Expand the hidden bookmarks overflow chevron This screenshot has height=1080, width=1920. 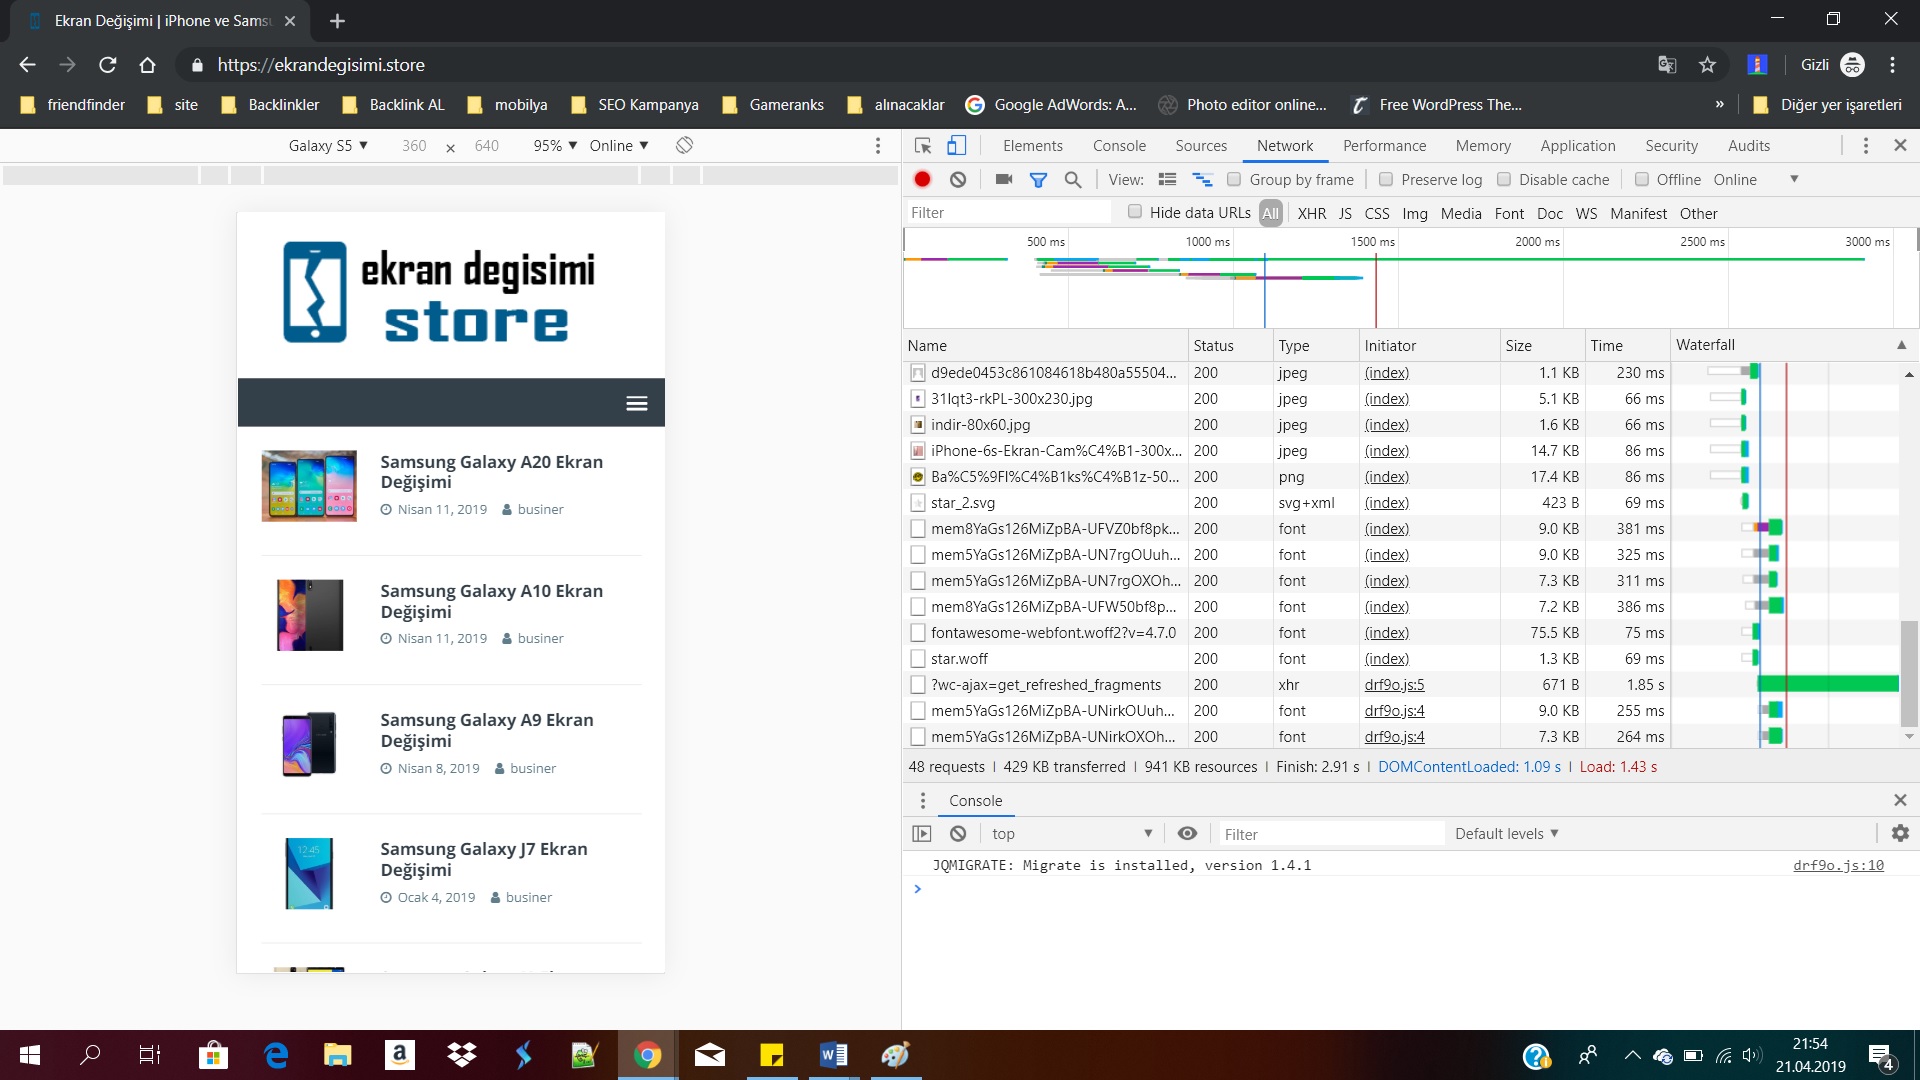pyautogui.click(x=1719, y=105)
